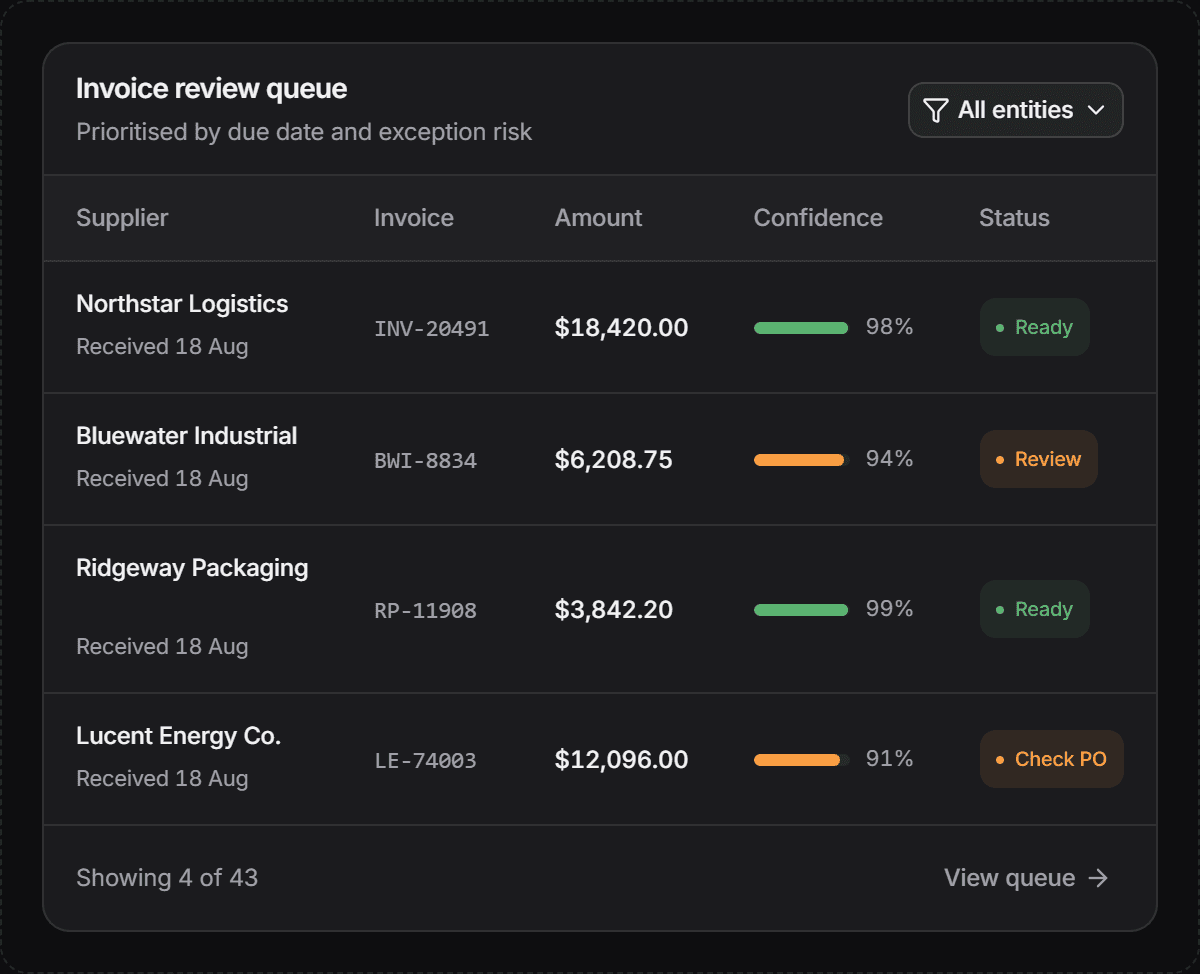Screen dimensions: 1200x974
Task: Click the funnel filter icon
Action: (x=935, y=110)
